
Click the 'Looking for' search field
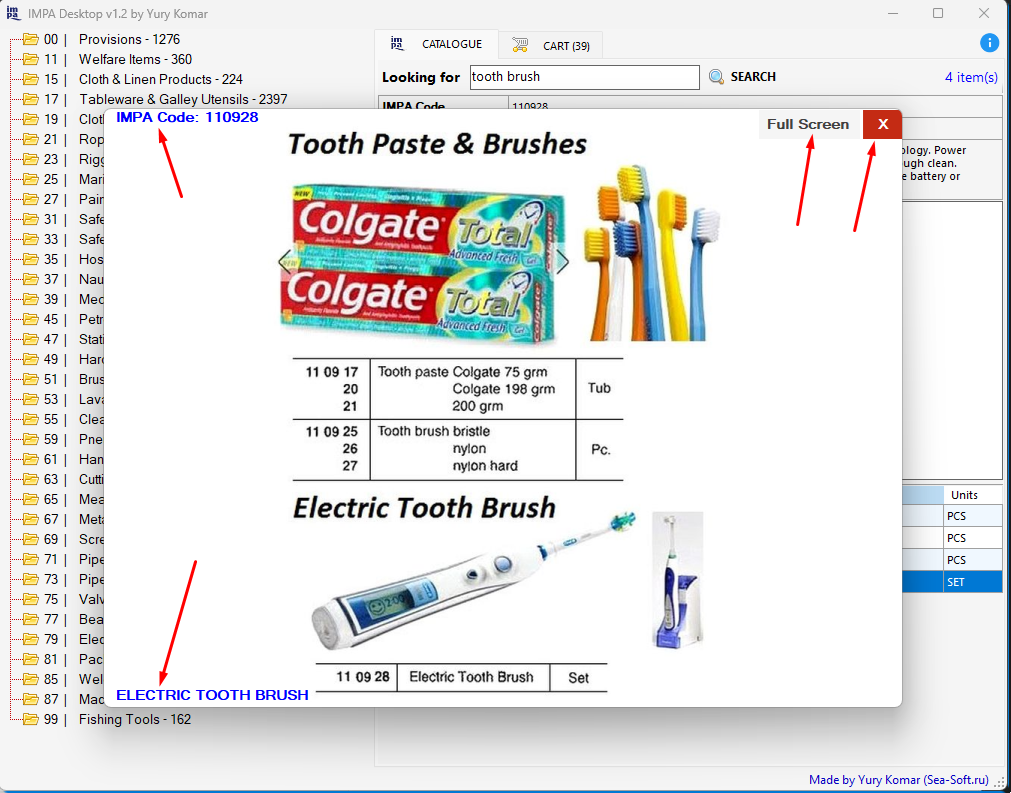(583, 77)
